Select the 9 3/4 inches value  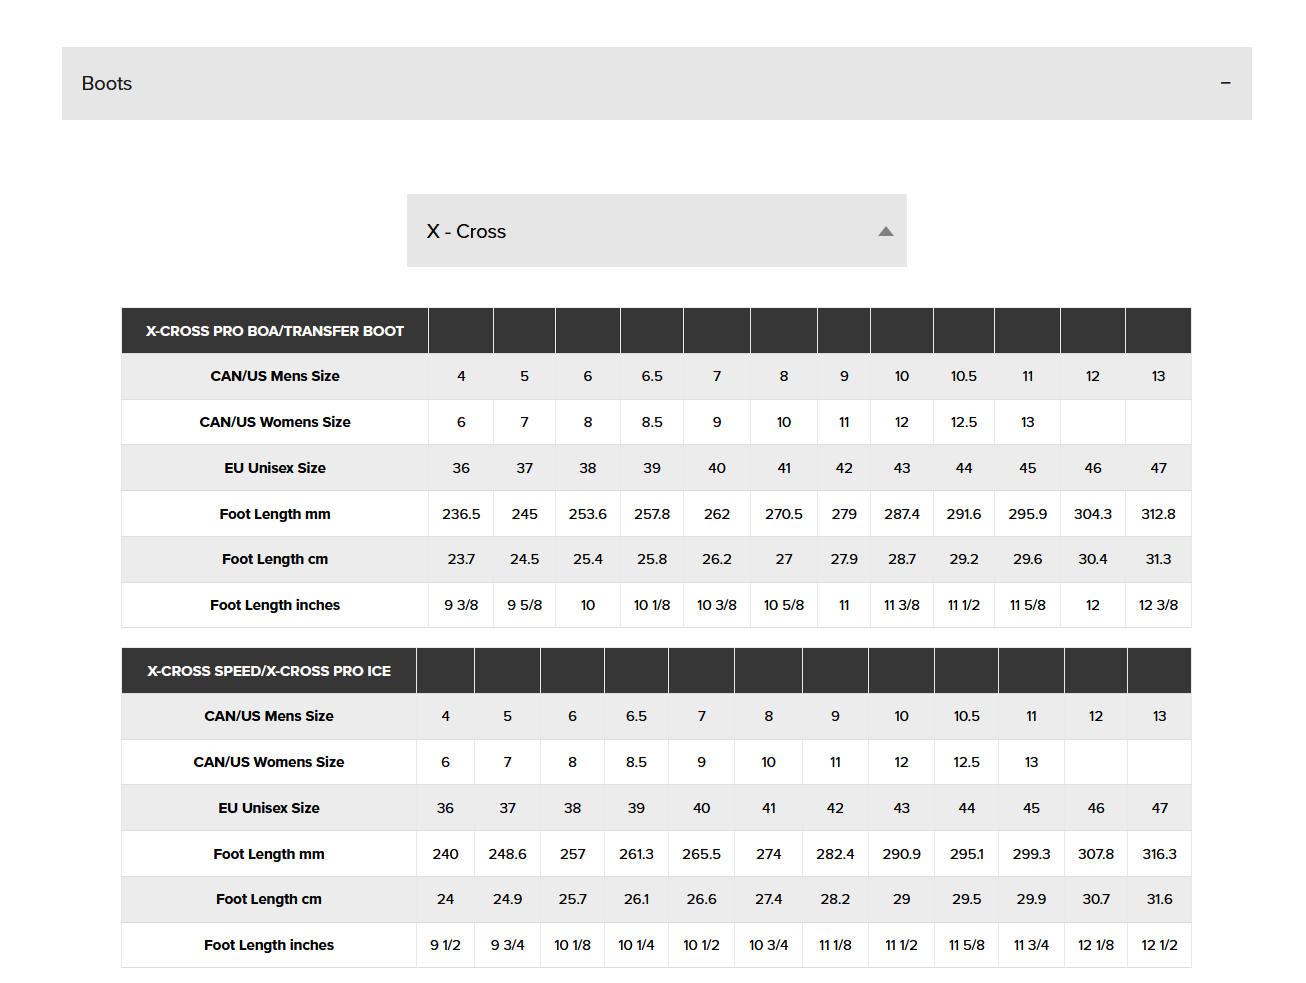[x=508, y=945]
